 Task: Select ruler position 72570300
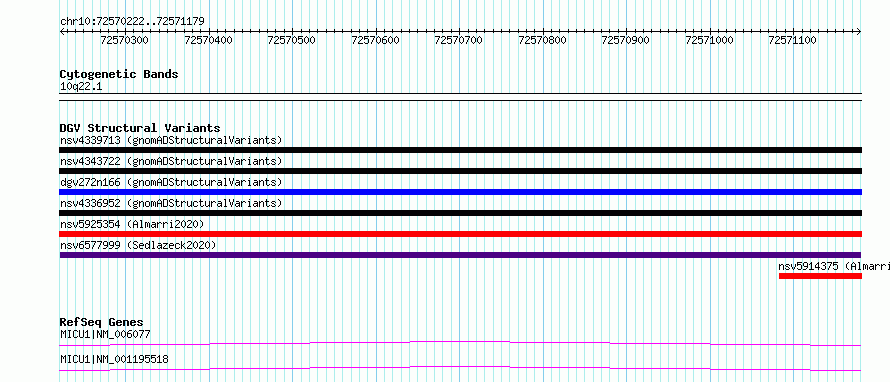point(124,40)
